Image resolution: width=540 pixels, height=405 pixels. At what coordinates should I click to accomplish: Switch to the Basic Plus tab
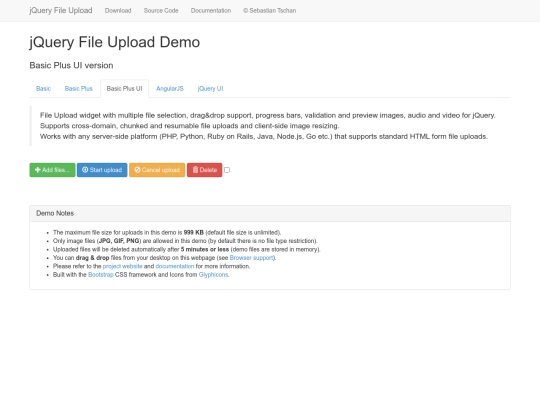point(79,89)
